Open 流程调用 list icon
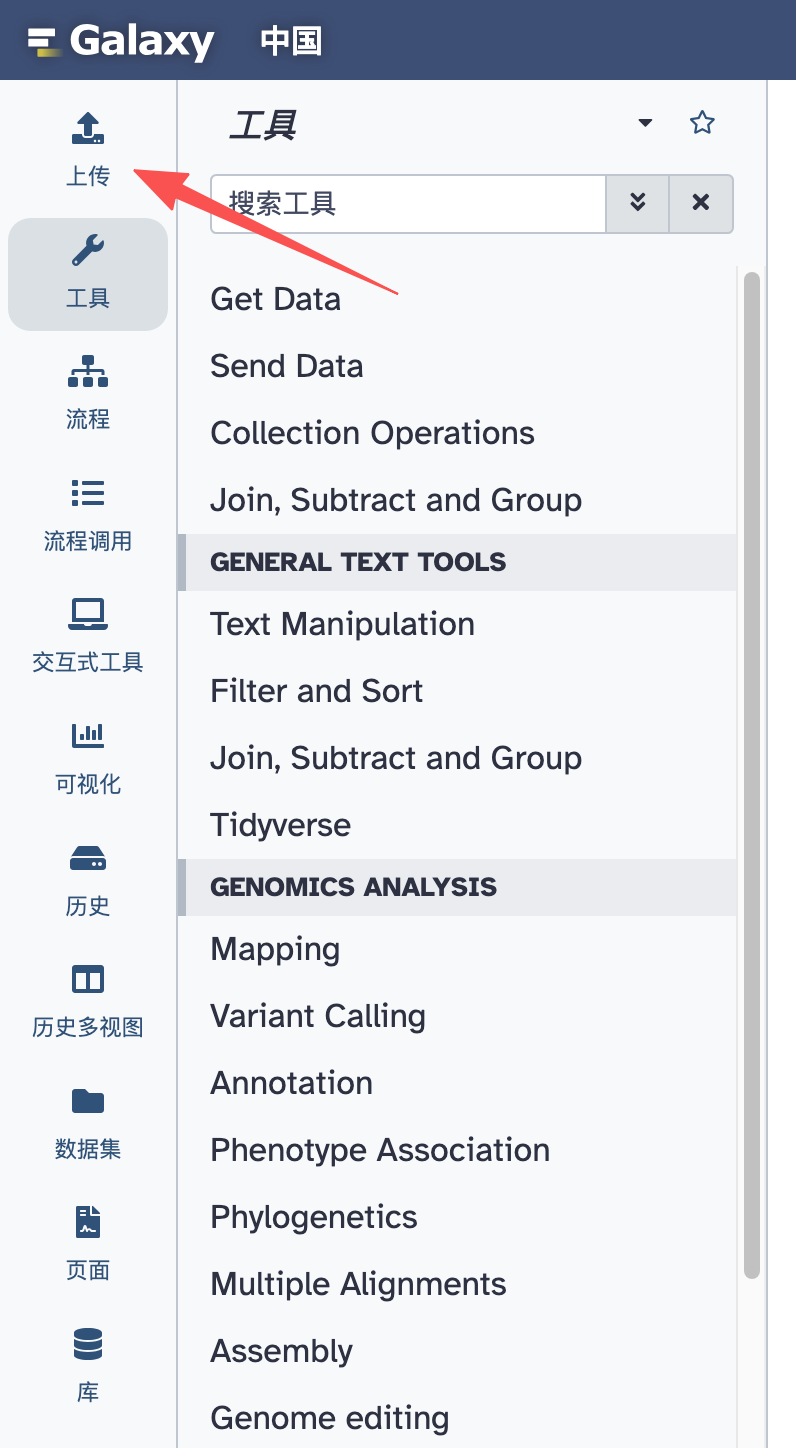 click(88, 493)
